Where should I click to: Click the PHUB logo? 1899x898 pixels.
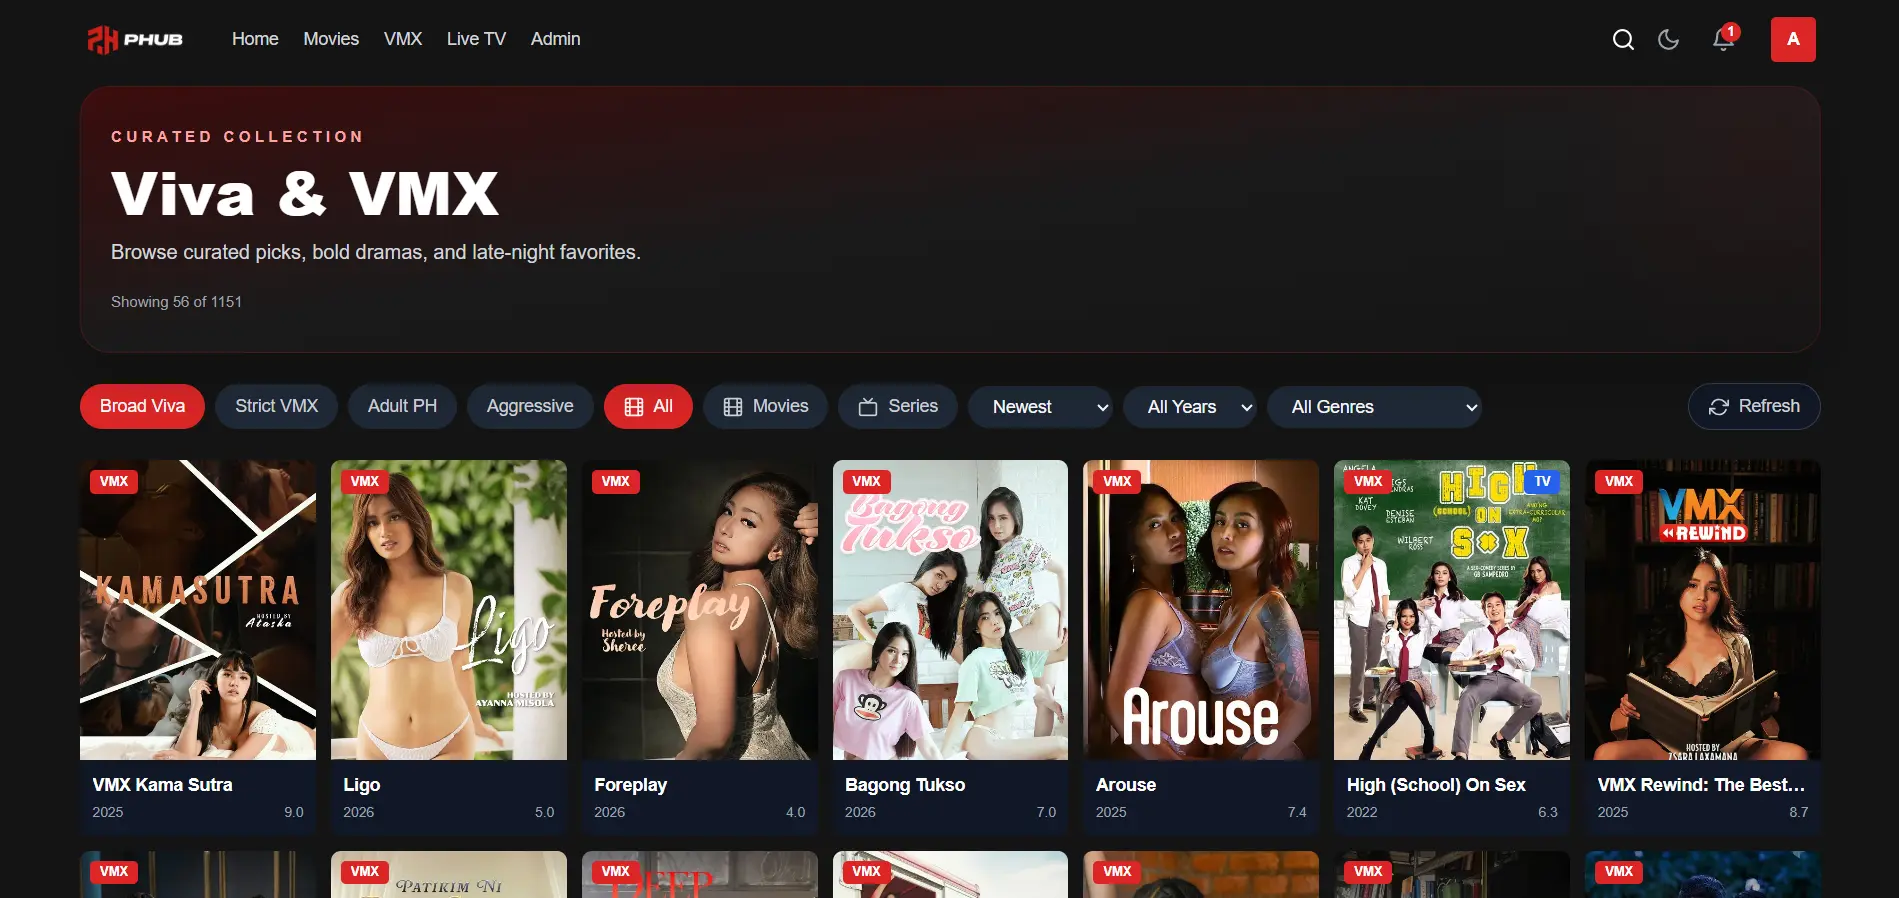coord(135,40)
